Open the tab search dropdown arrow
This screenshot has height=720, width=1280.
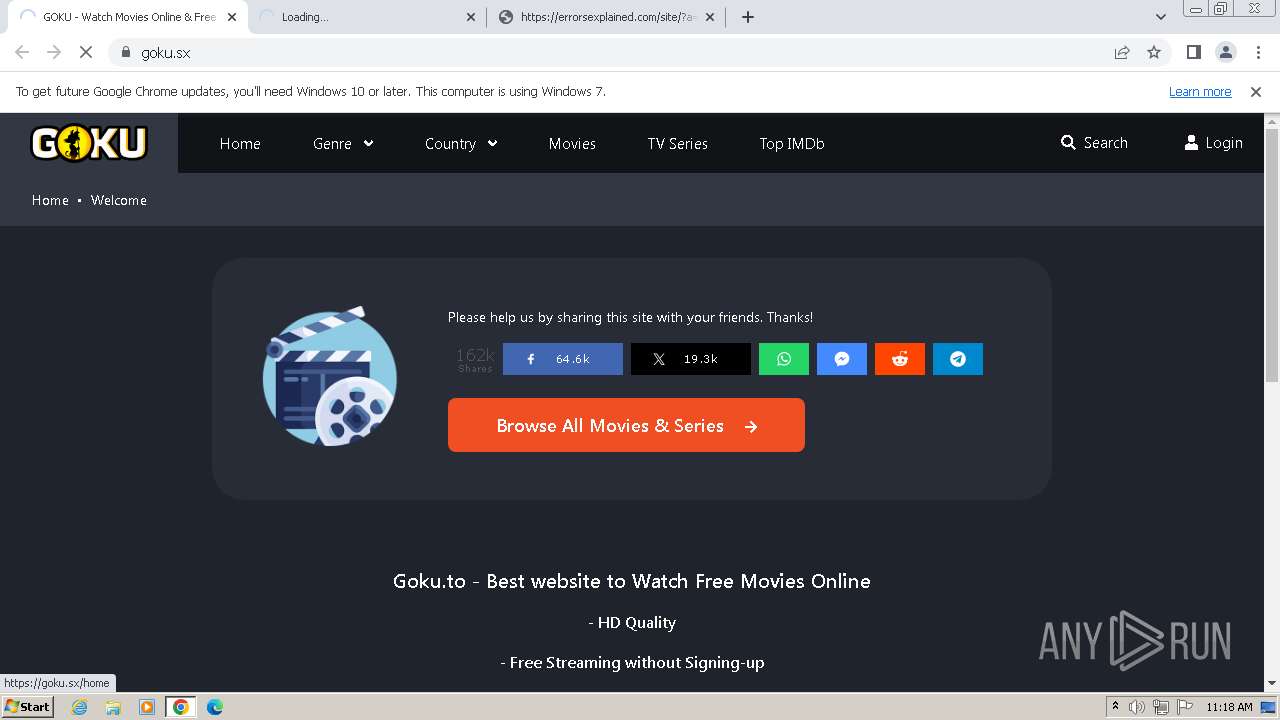click(1161, 17)
